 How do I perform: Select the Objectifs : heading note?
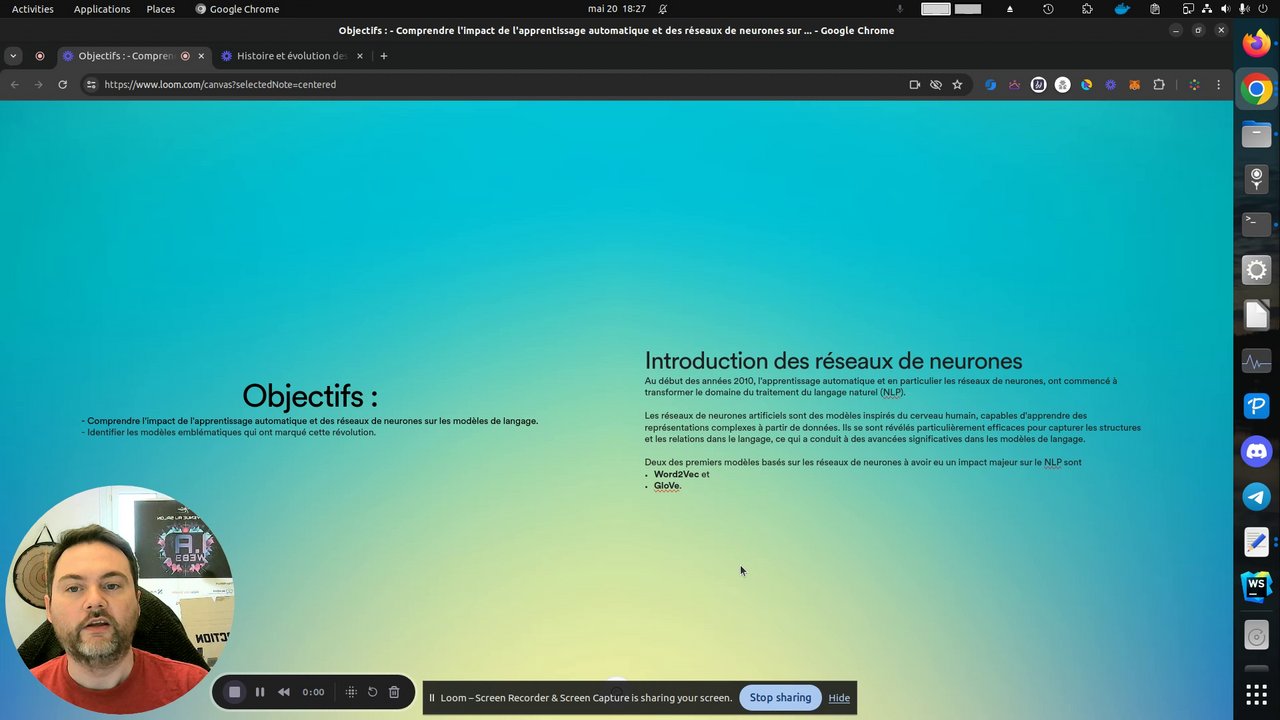(310, 396)
